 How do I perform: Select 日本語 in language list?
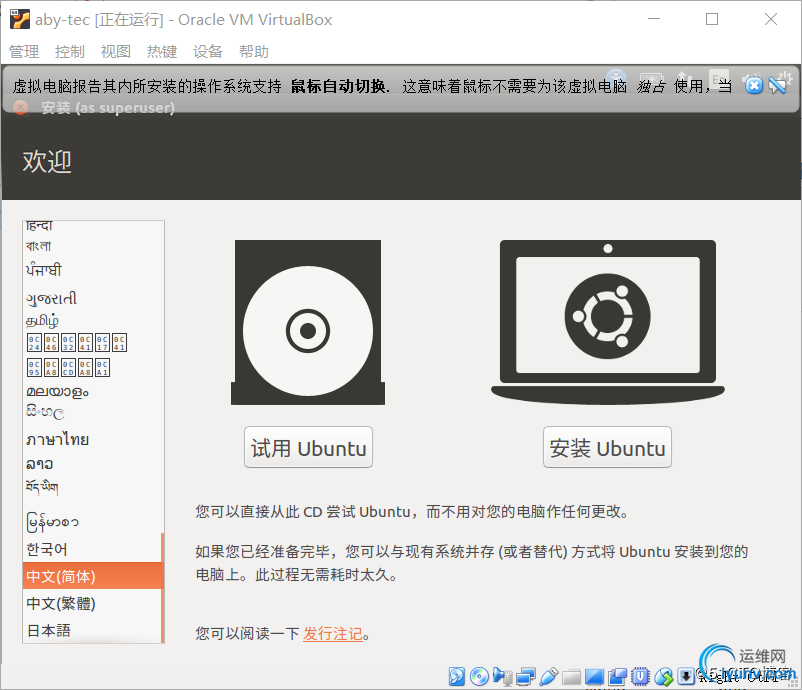pyautogui.click(x=92, y=630)
